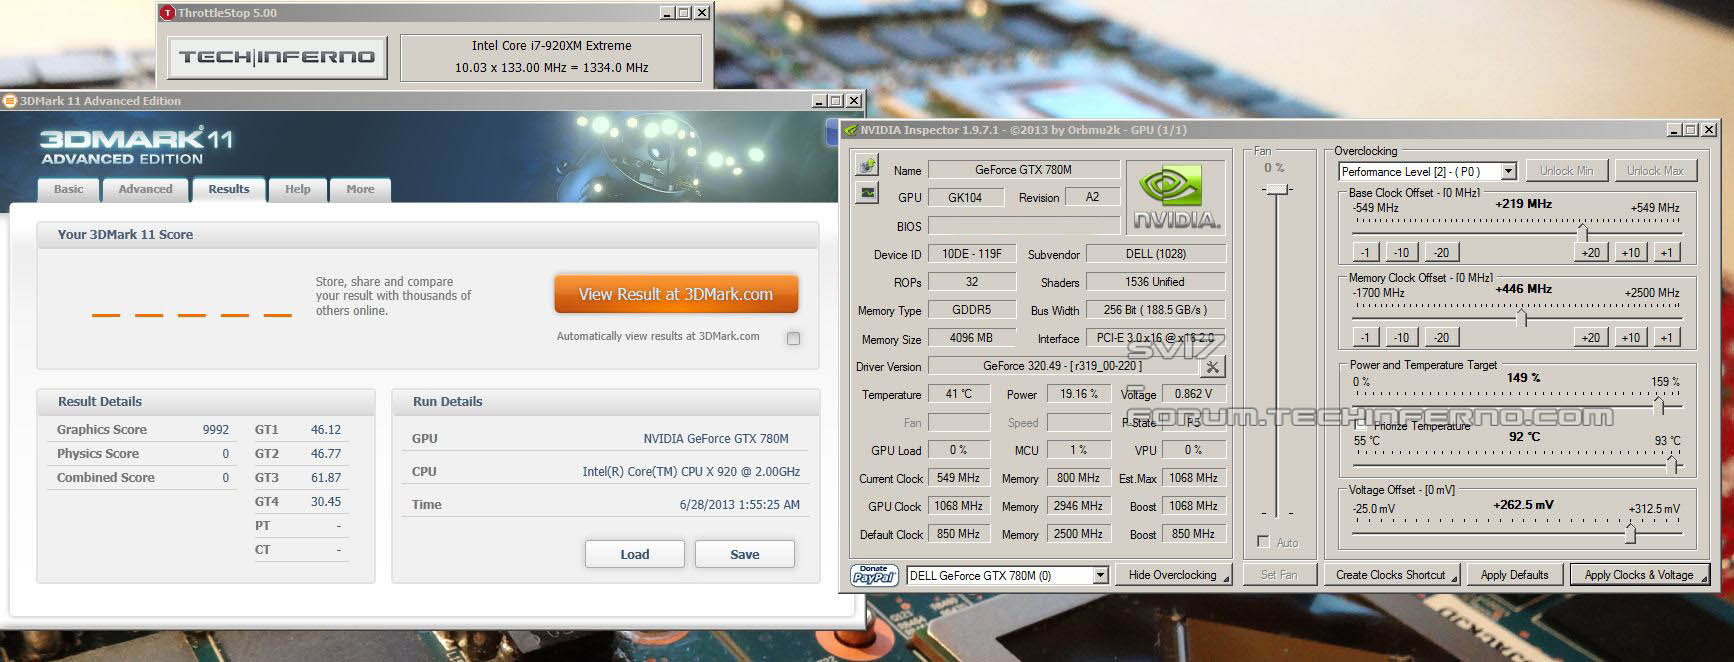Click the PayPal Donate icon
The image size is (1734, 662).
(x=874, y=575)
